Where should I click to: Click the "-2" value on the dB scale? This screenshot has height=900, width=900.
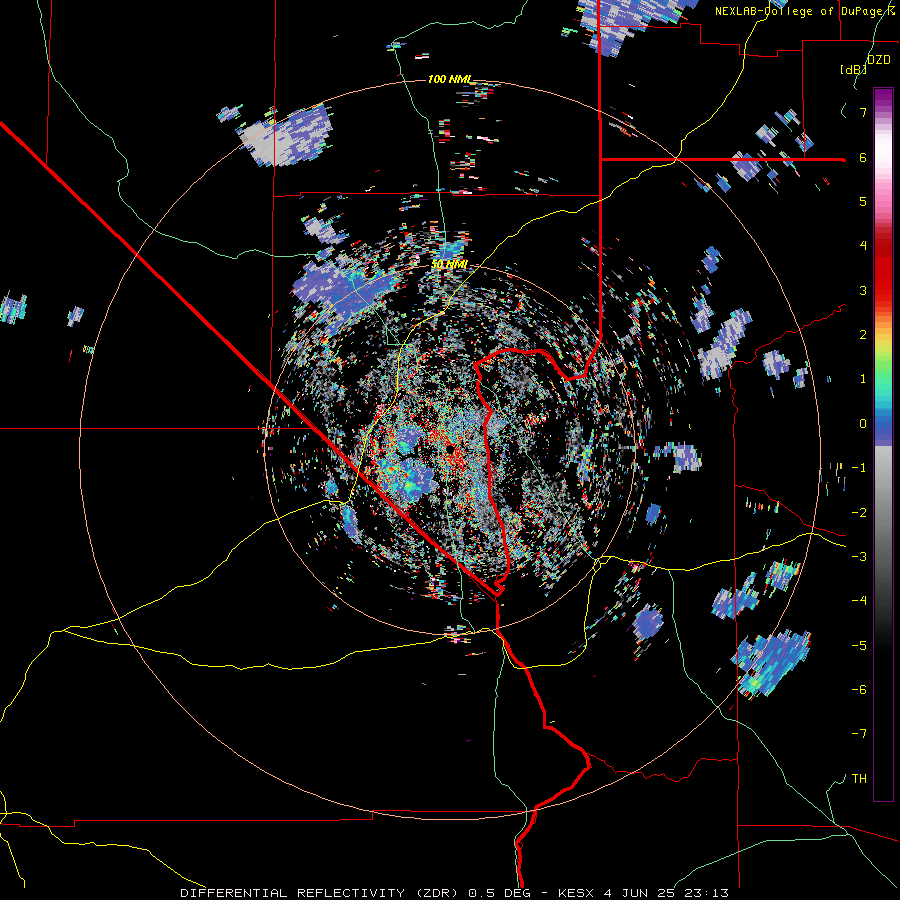point(859,512)
